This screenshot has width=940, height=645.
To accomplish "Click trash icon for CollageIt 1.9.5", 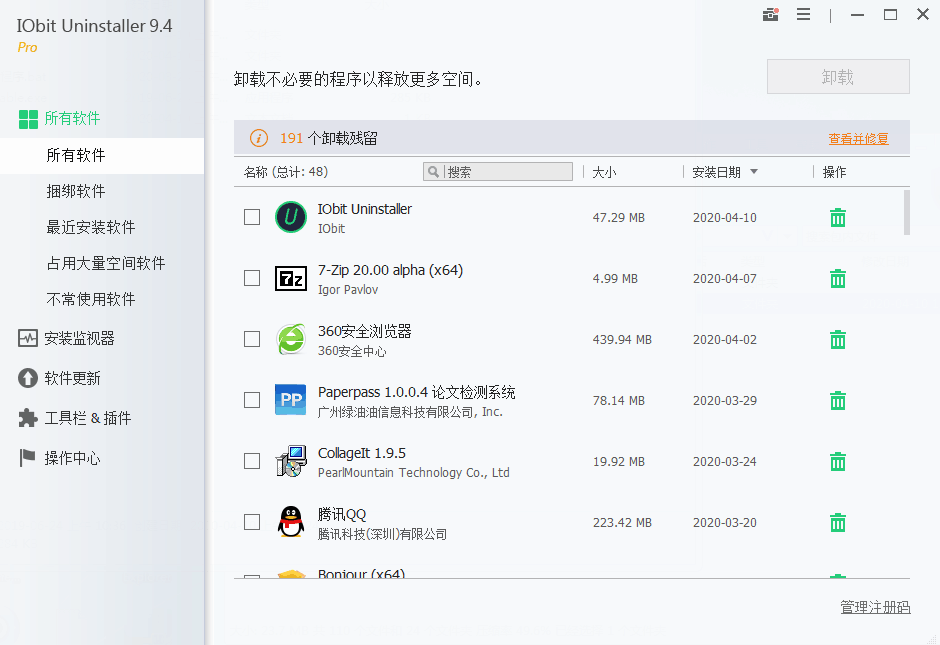I will pos(838,462).
